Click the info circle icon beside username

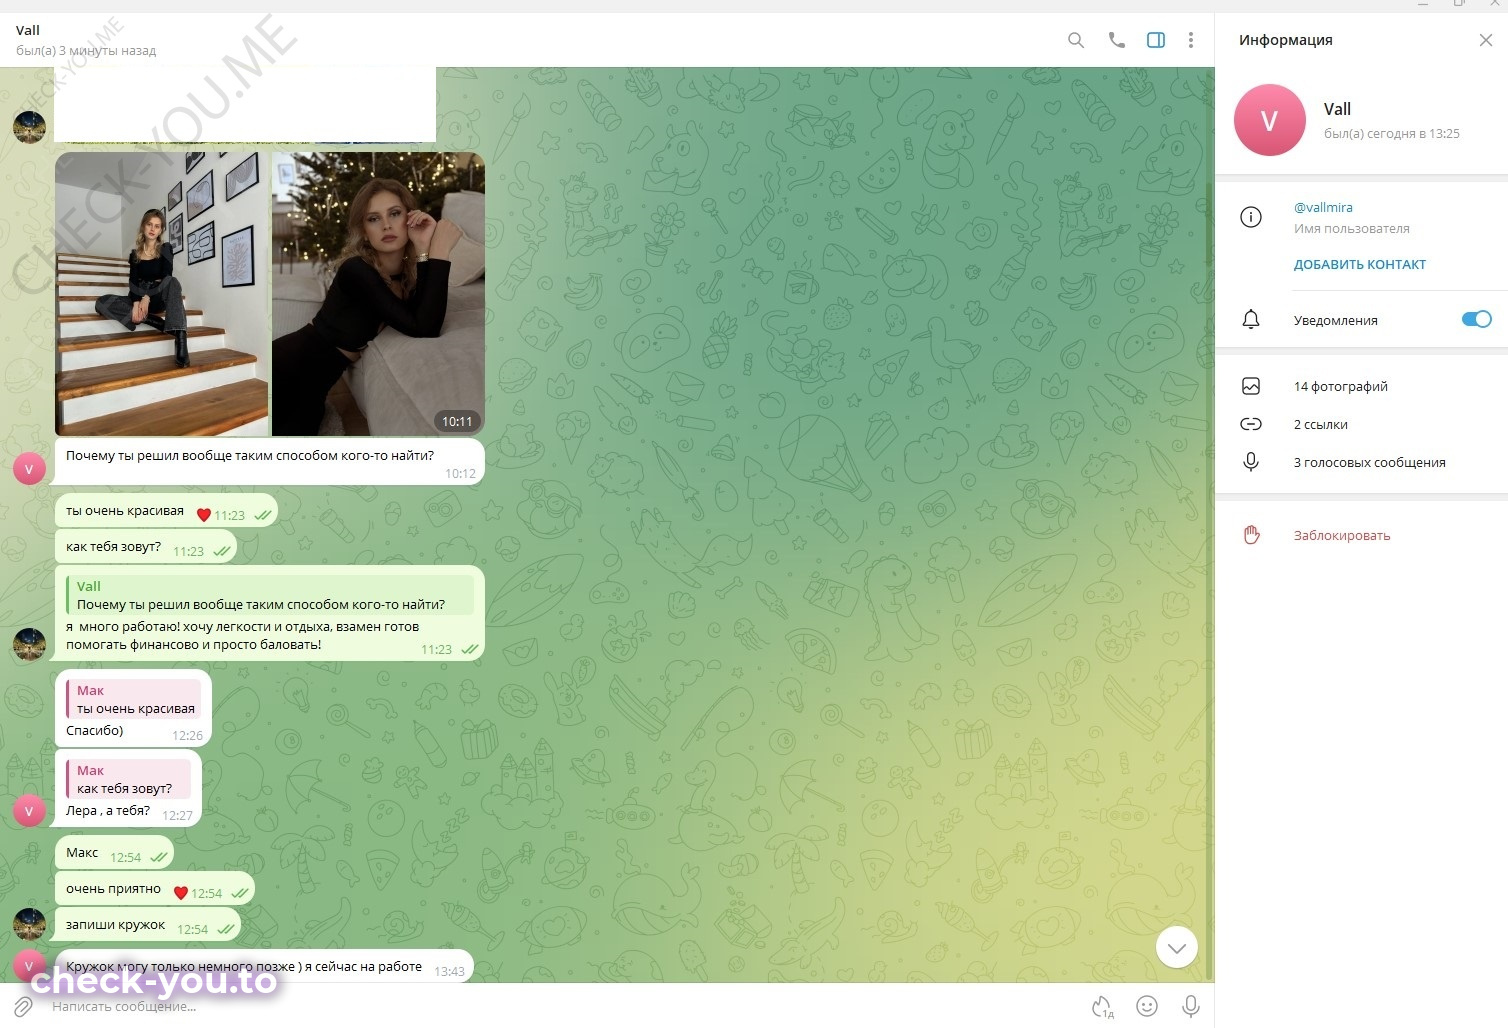[1251, 217]
